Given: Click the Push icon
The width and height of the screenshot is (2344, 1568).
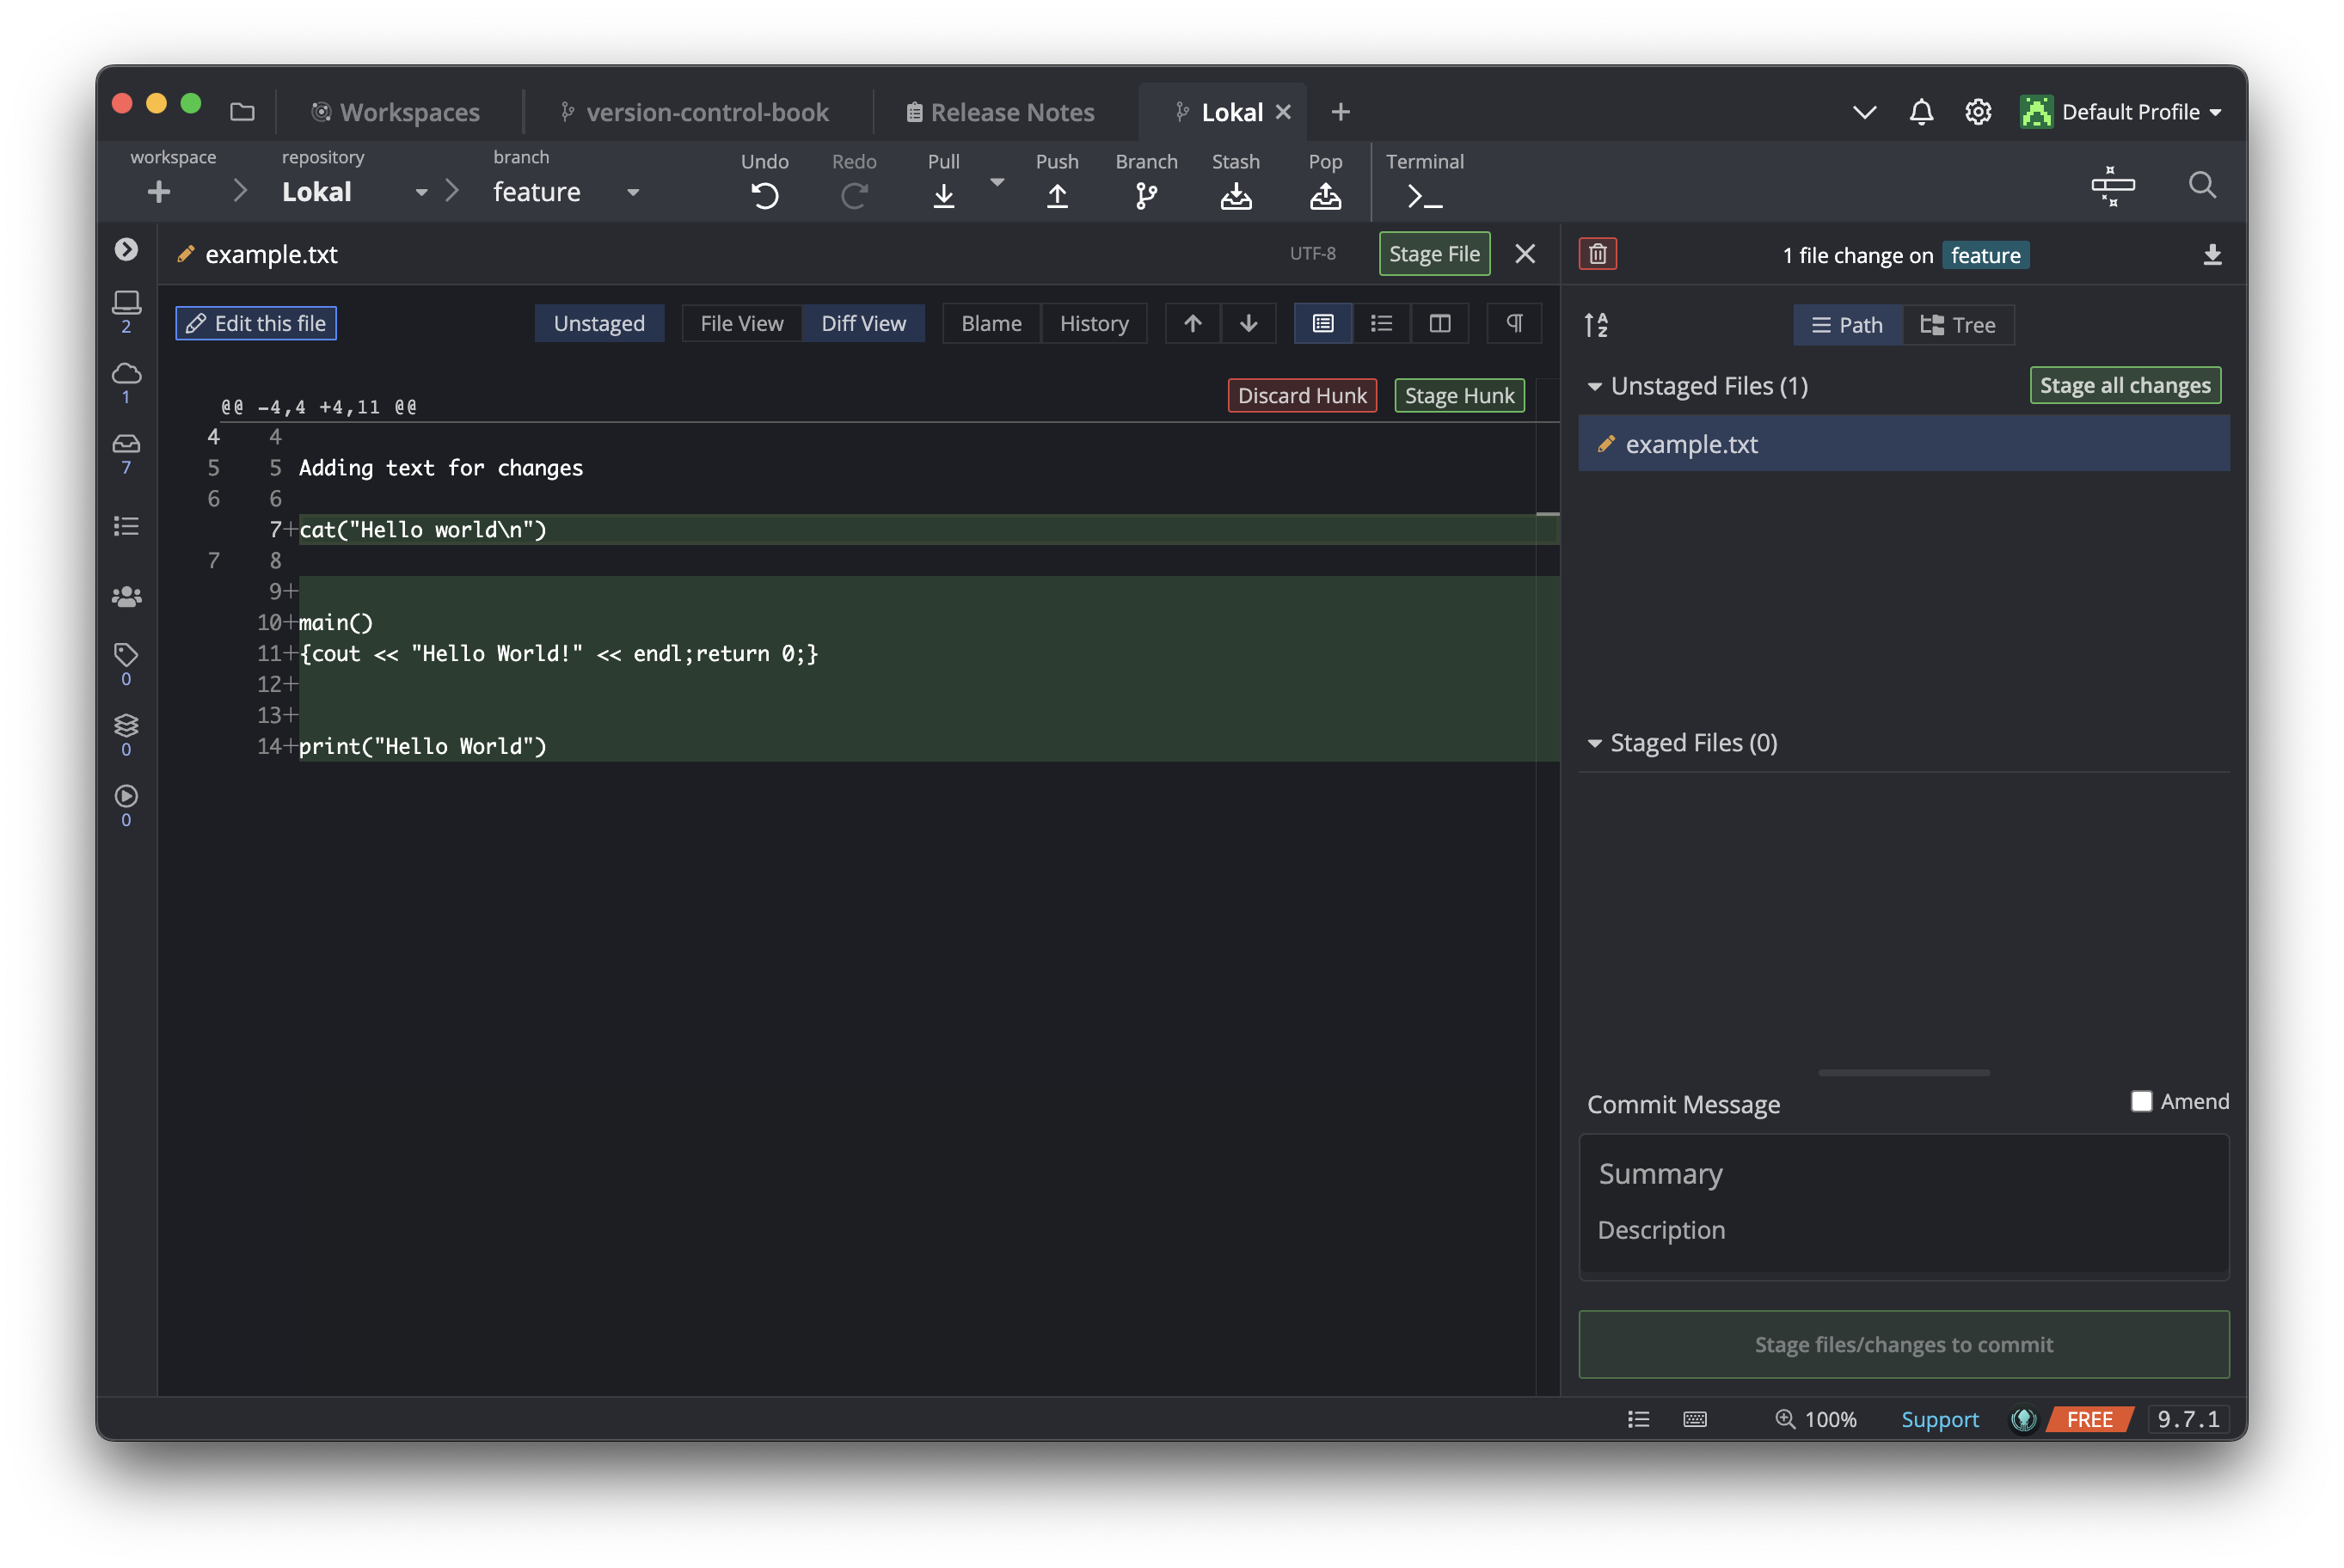Looking at the screenshot, I should [1056, 195].
